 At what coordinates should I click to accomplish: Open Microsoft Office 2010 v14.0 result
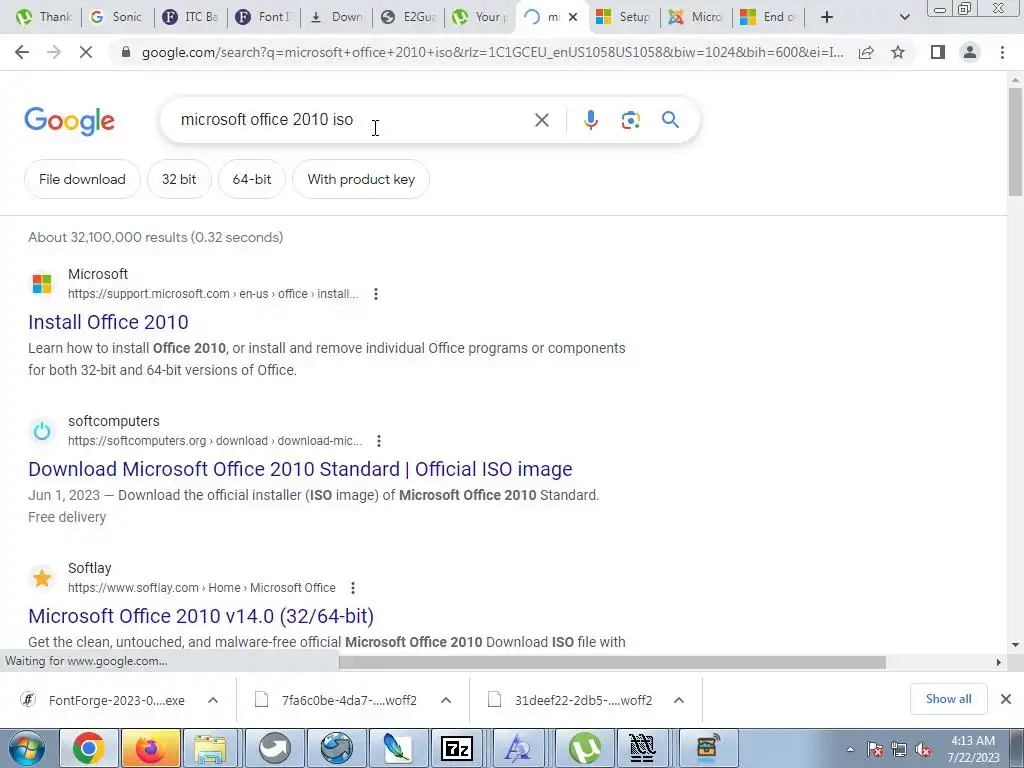coord(201,616)
